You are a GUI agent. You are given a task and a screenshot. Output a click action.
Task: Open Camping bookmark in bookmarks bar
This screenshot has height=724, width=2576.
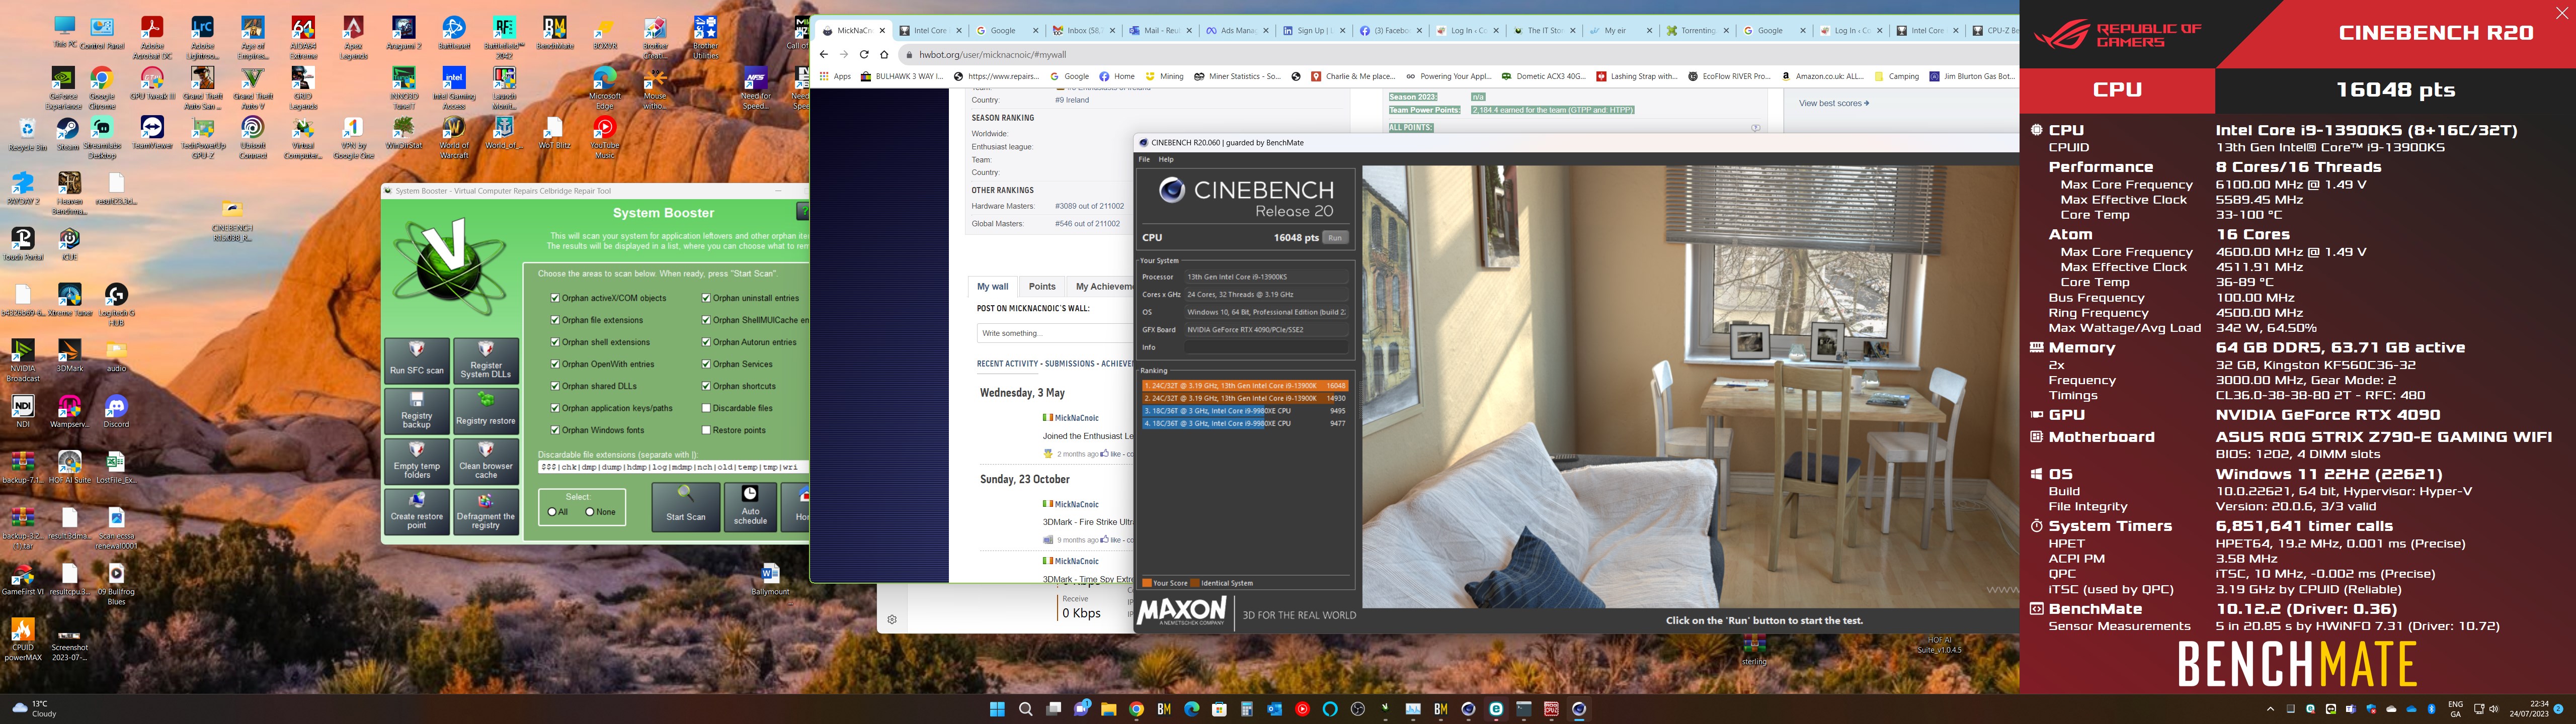pos(1897,76)
